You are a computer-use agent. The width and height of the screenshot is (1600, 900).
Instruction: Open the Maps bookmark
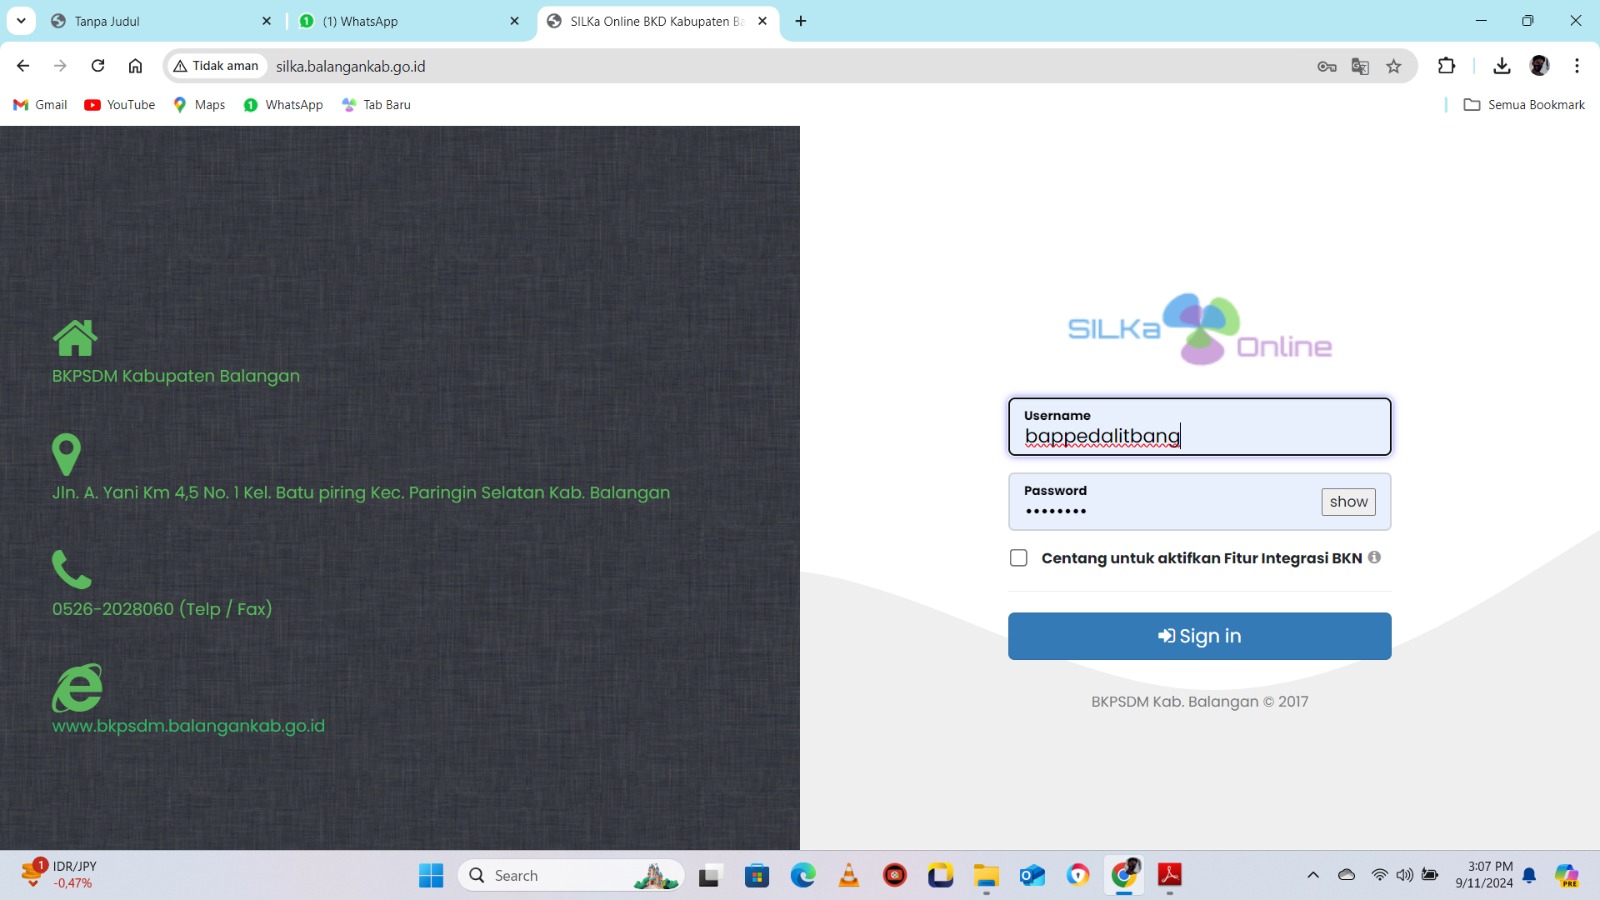pos(199,104)
